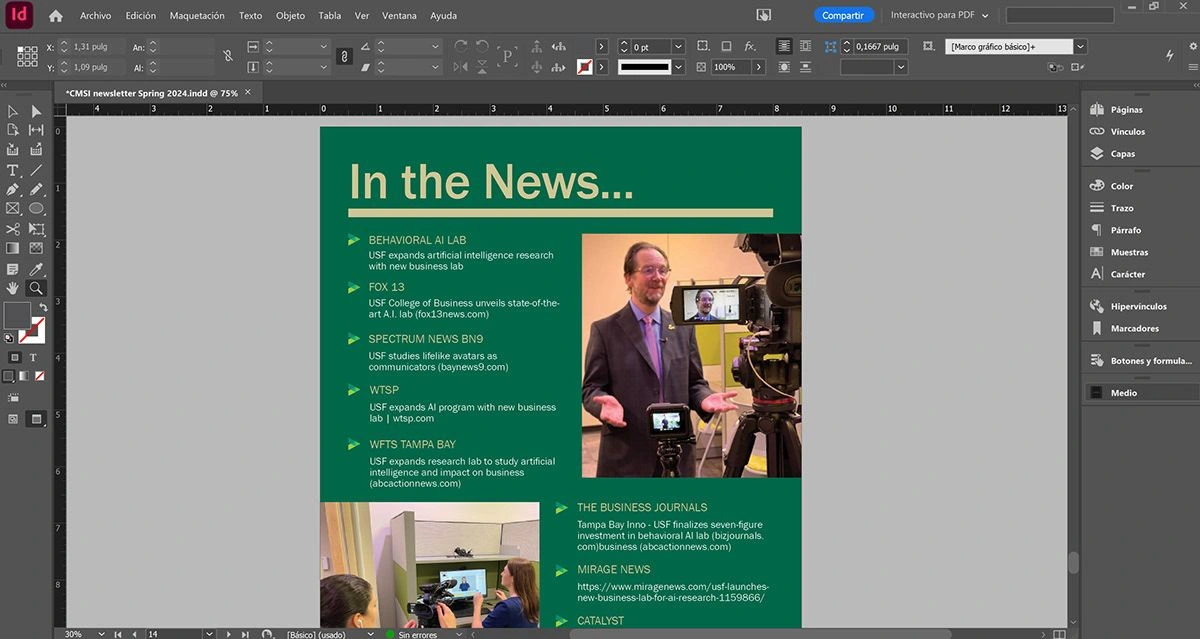Select the Gradient Swatch tool

point(13,248)
